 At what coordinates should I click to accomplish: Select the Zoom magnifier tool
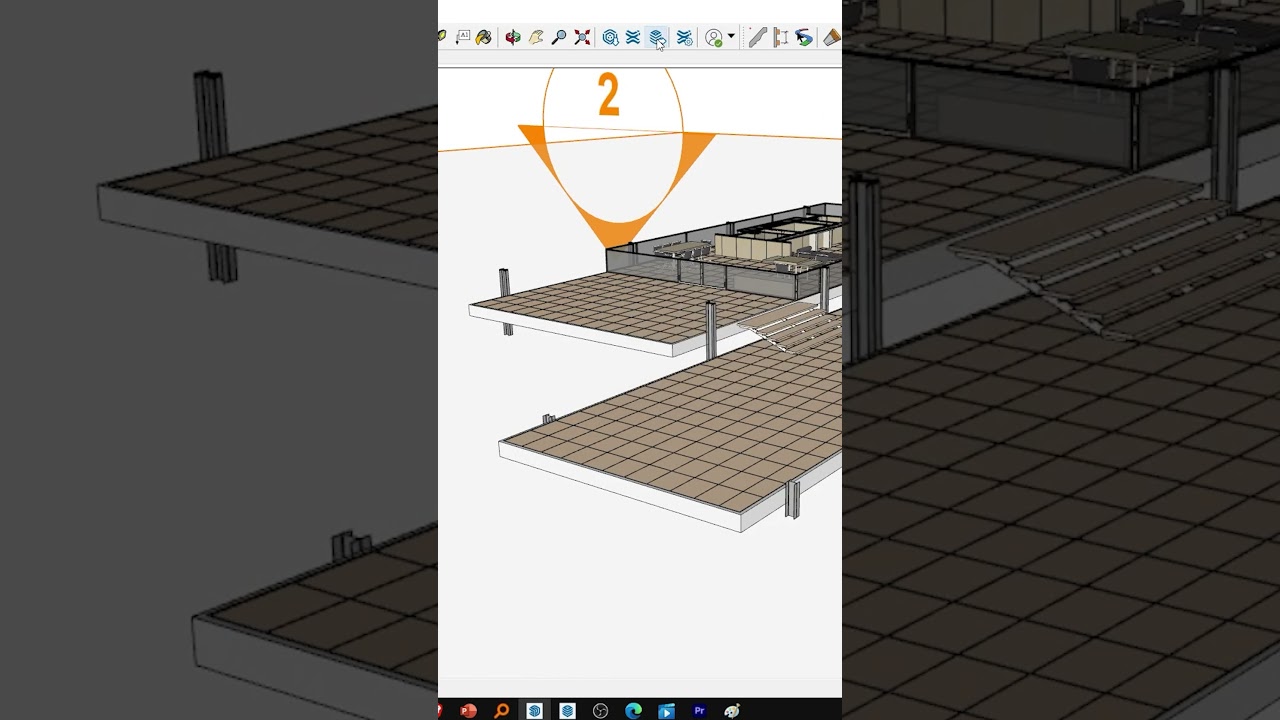559,37
